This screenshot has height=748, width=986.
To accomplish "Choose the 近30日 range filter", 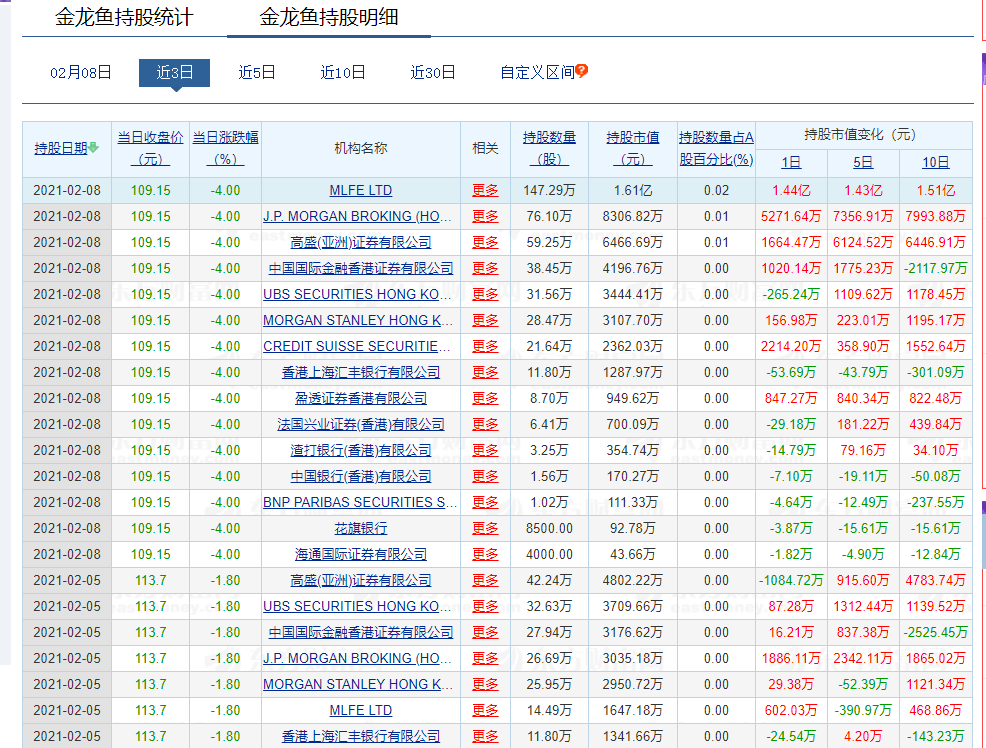I will 433,72.
